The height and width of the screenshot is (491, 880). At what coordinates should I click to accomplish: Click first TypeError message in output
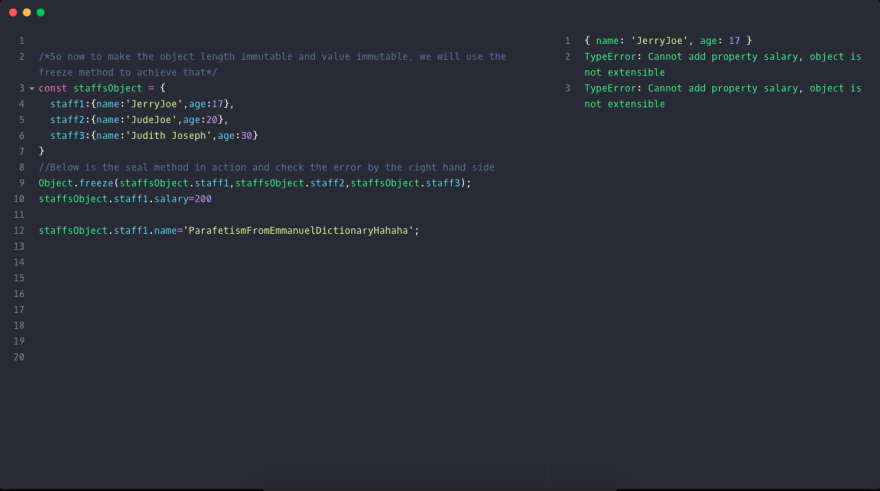coord(723,65)
